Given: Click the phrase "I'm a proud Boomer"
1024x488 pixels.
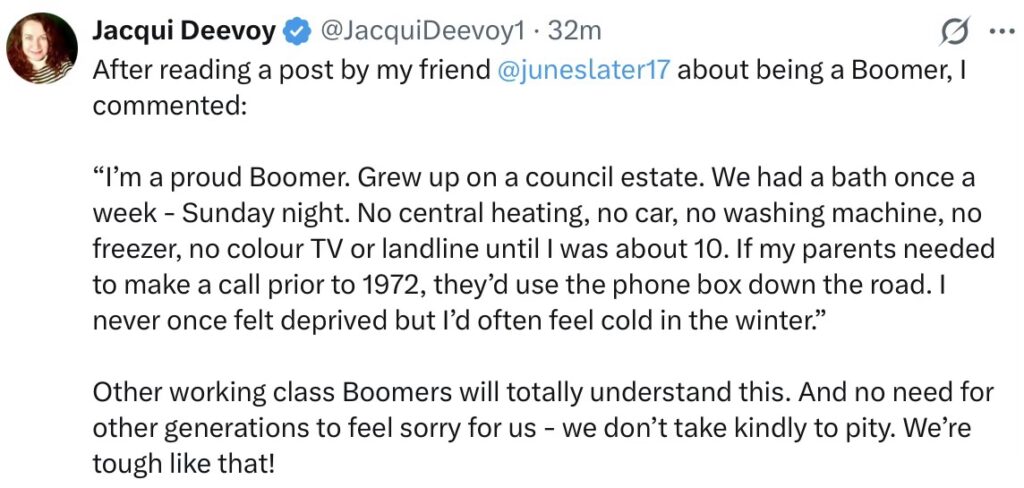Looking at the screenshot, I should pos(205,180).
